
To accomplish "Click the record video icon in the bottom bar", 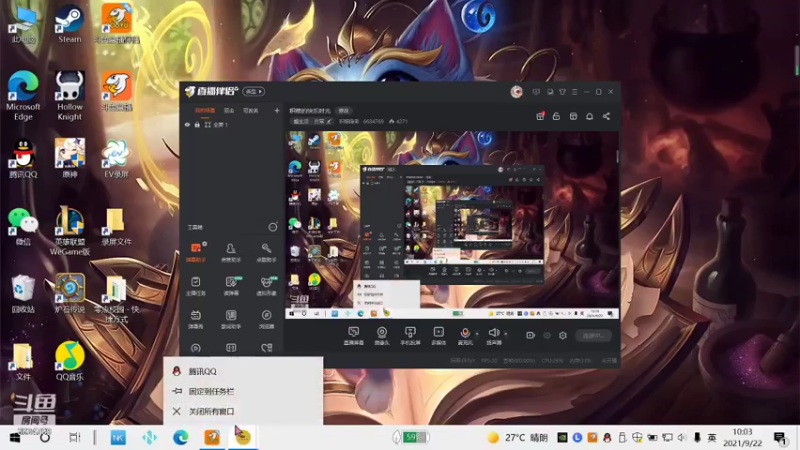I will tap(531, 336).
